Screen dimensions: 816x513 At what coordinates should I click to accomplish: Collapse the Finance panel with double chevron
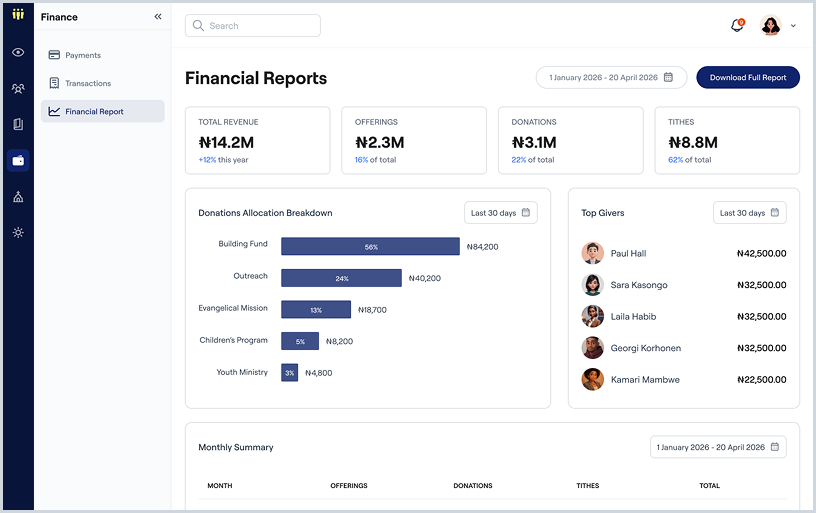(x=158, y=17)
